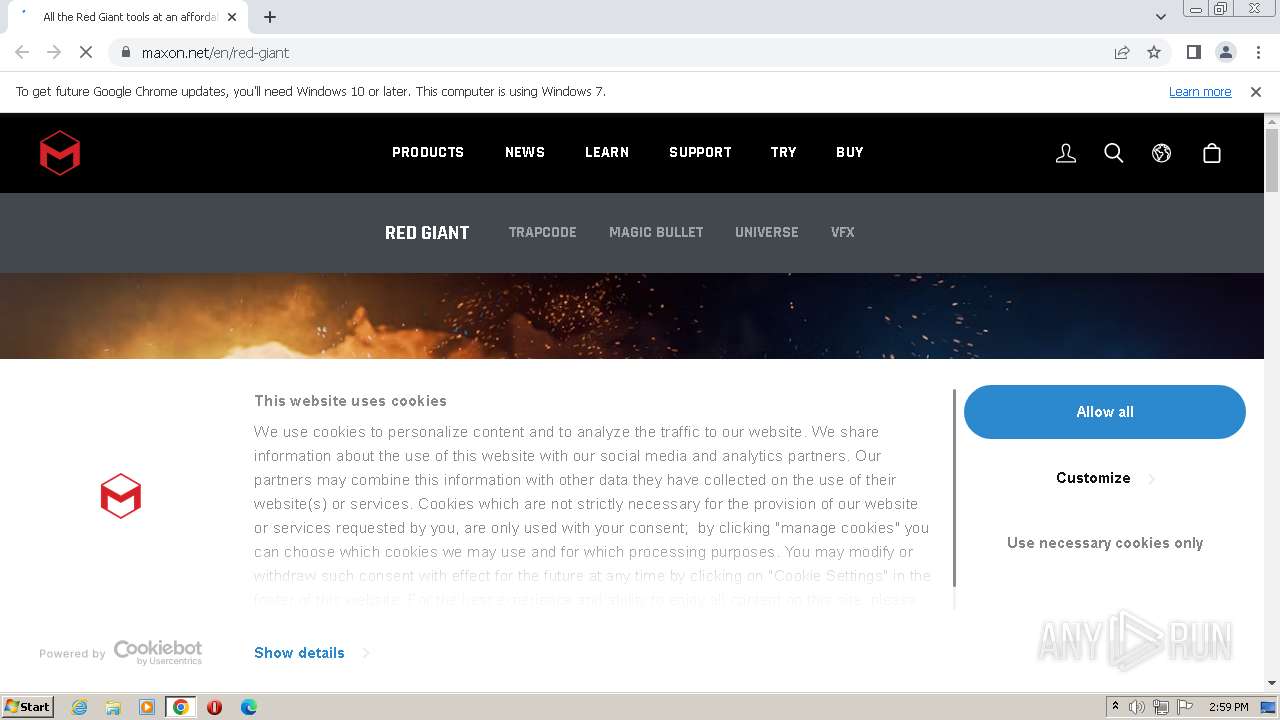
Task: Go to UNIVERSE sub-navigation
Action: 767,233
